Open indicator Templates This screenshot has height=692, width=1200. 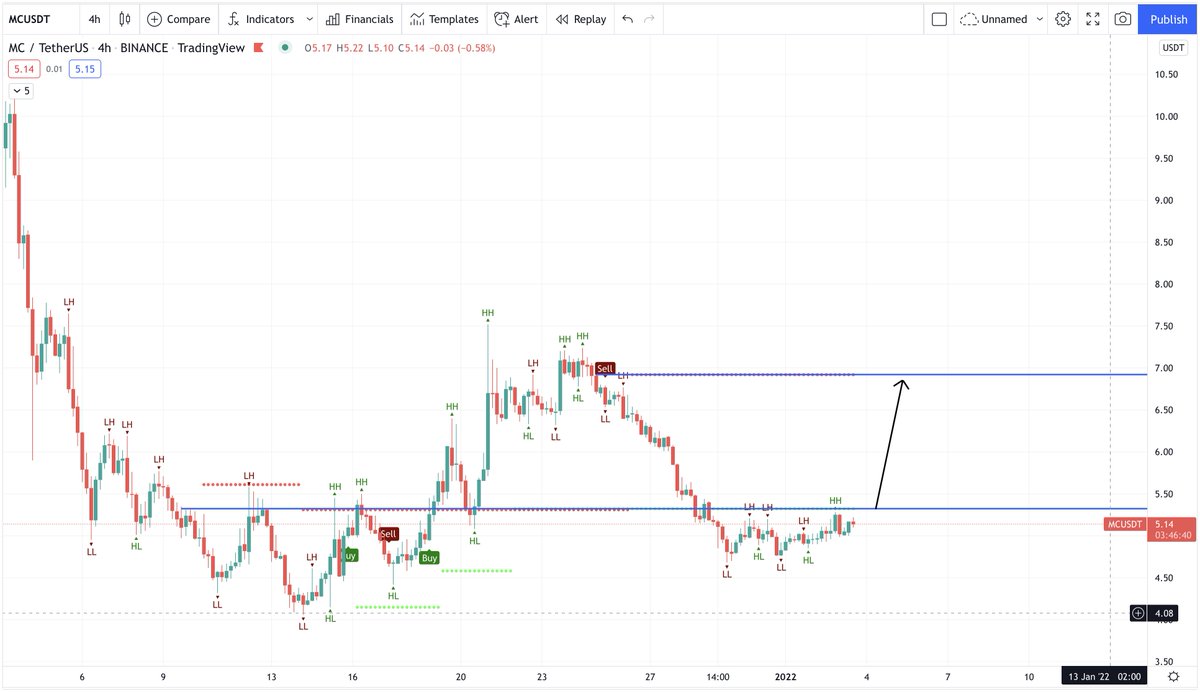pos(444,19)
